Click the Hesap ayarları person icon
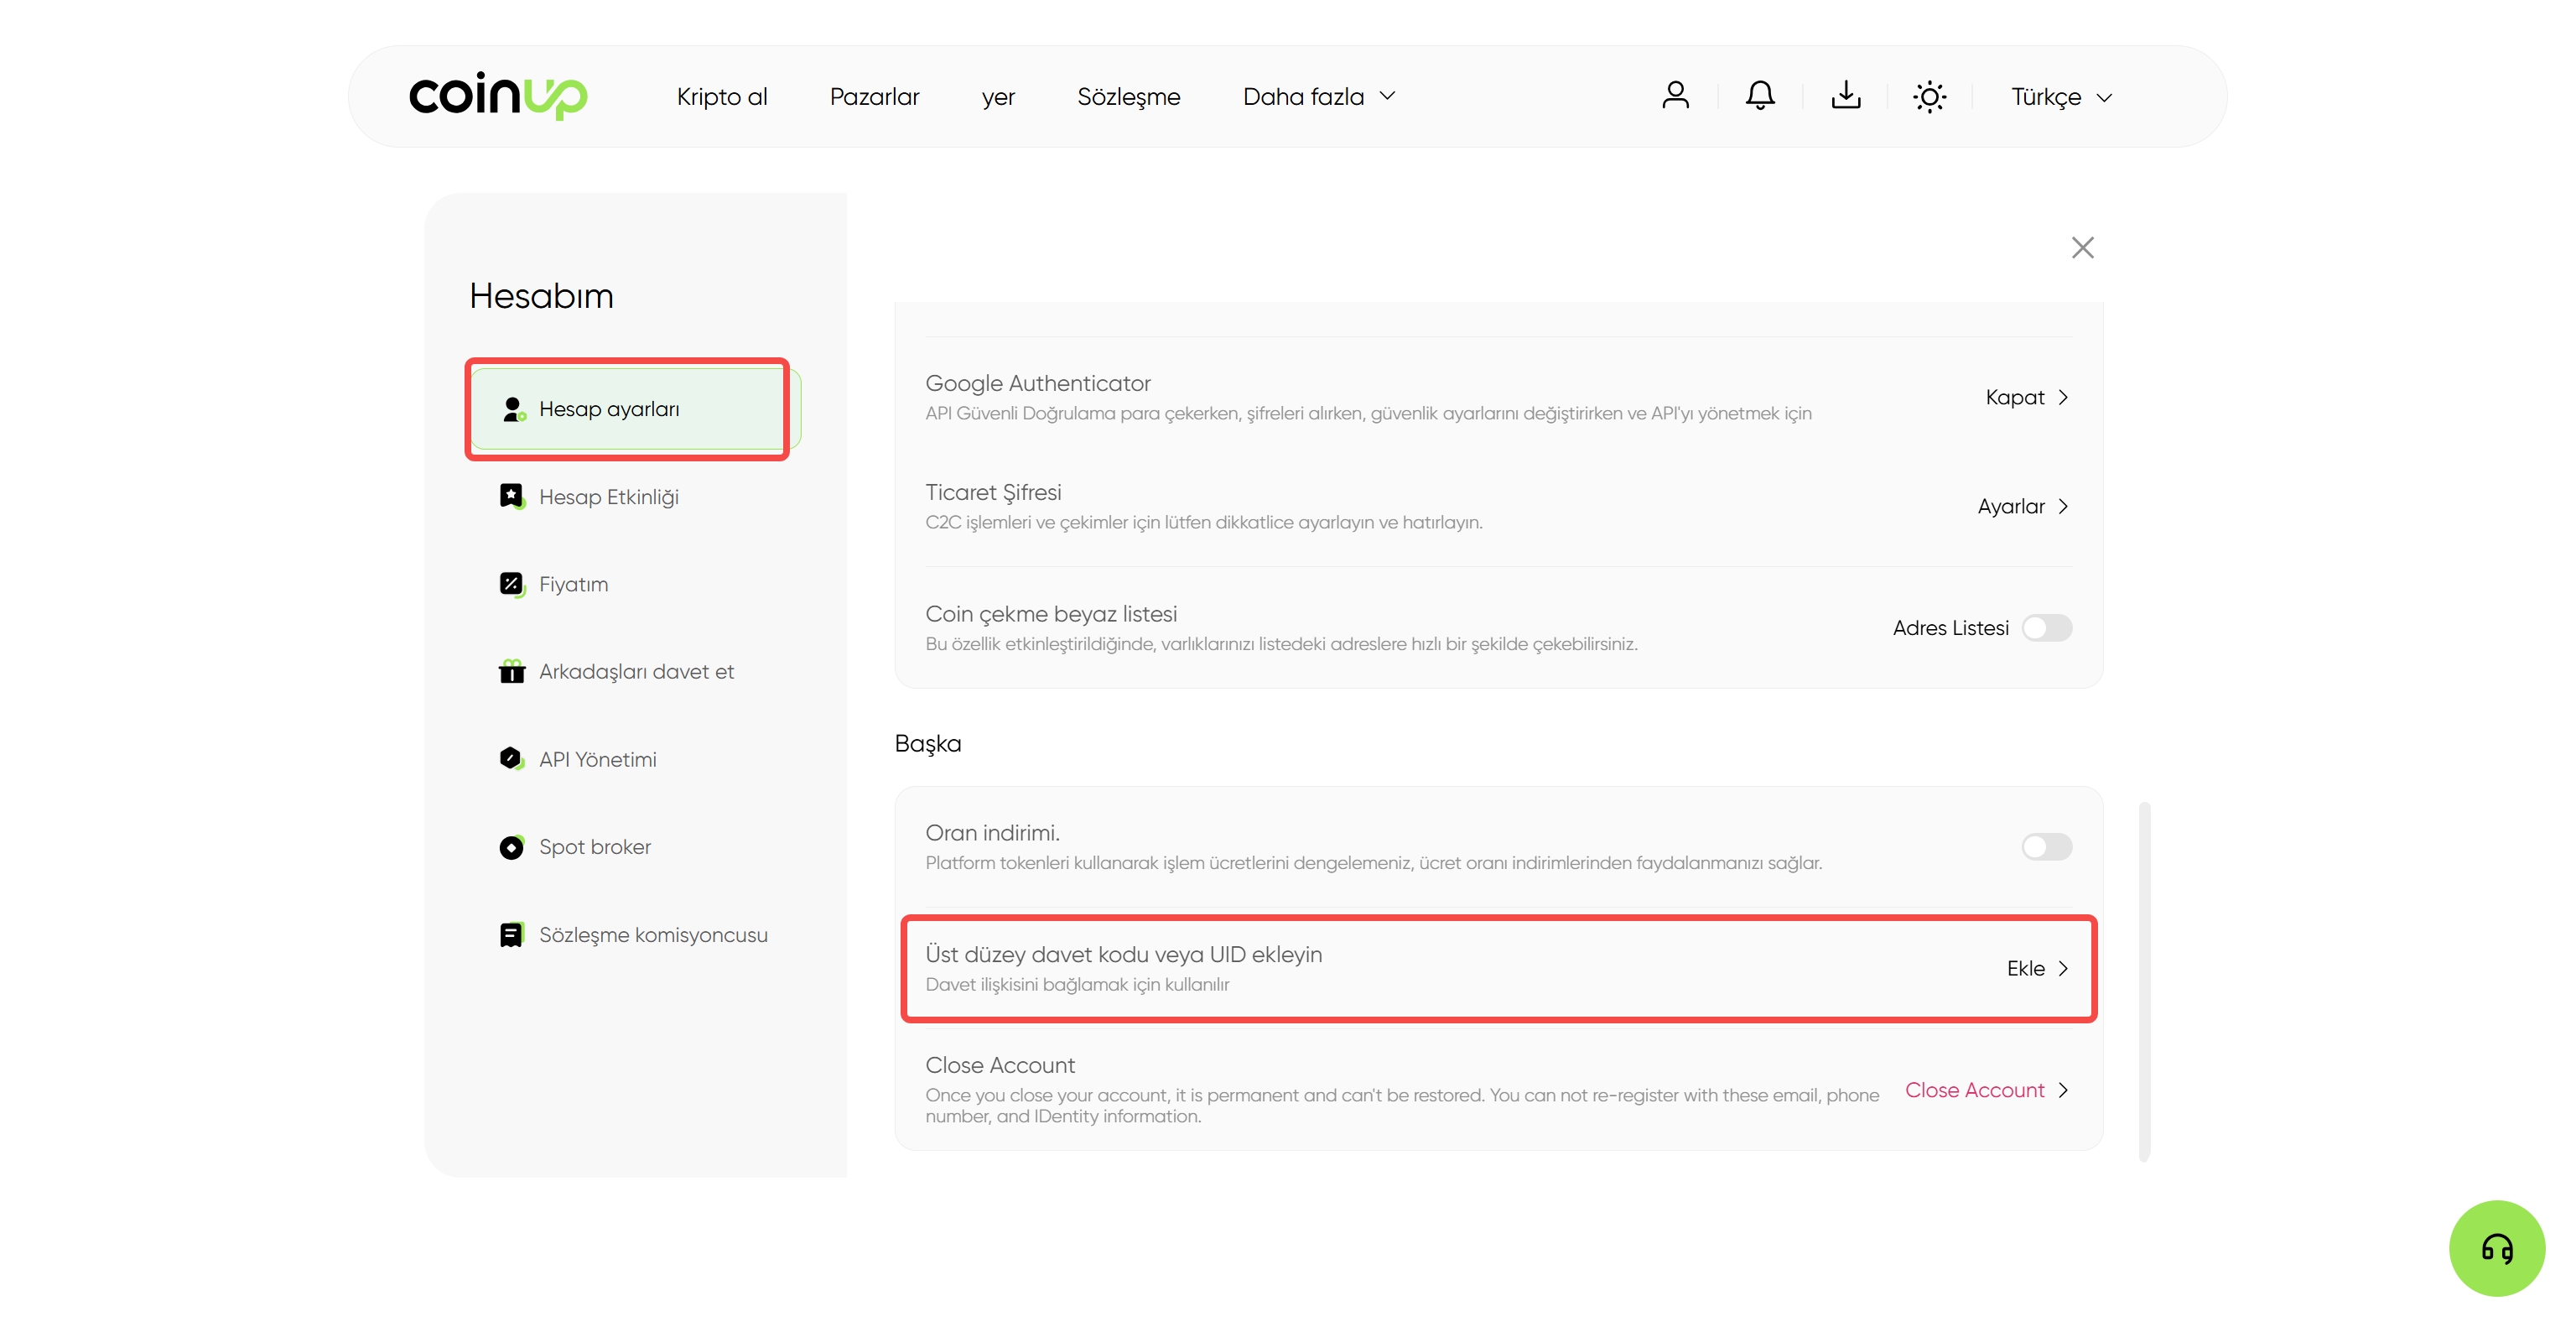The height and width of the screenshot is (1327, 2576). [512, 409]
